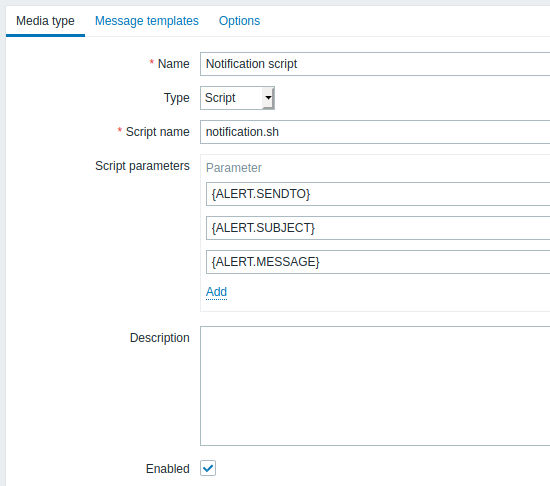This screenshot has width=550, height=486.
Task: Click the Script parameters label
Action: tap(142, 166)
